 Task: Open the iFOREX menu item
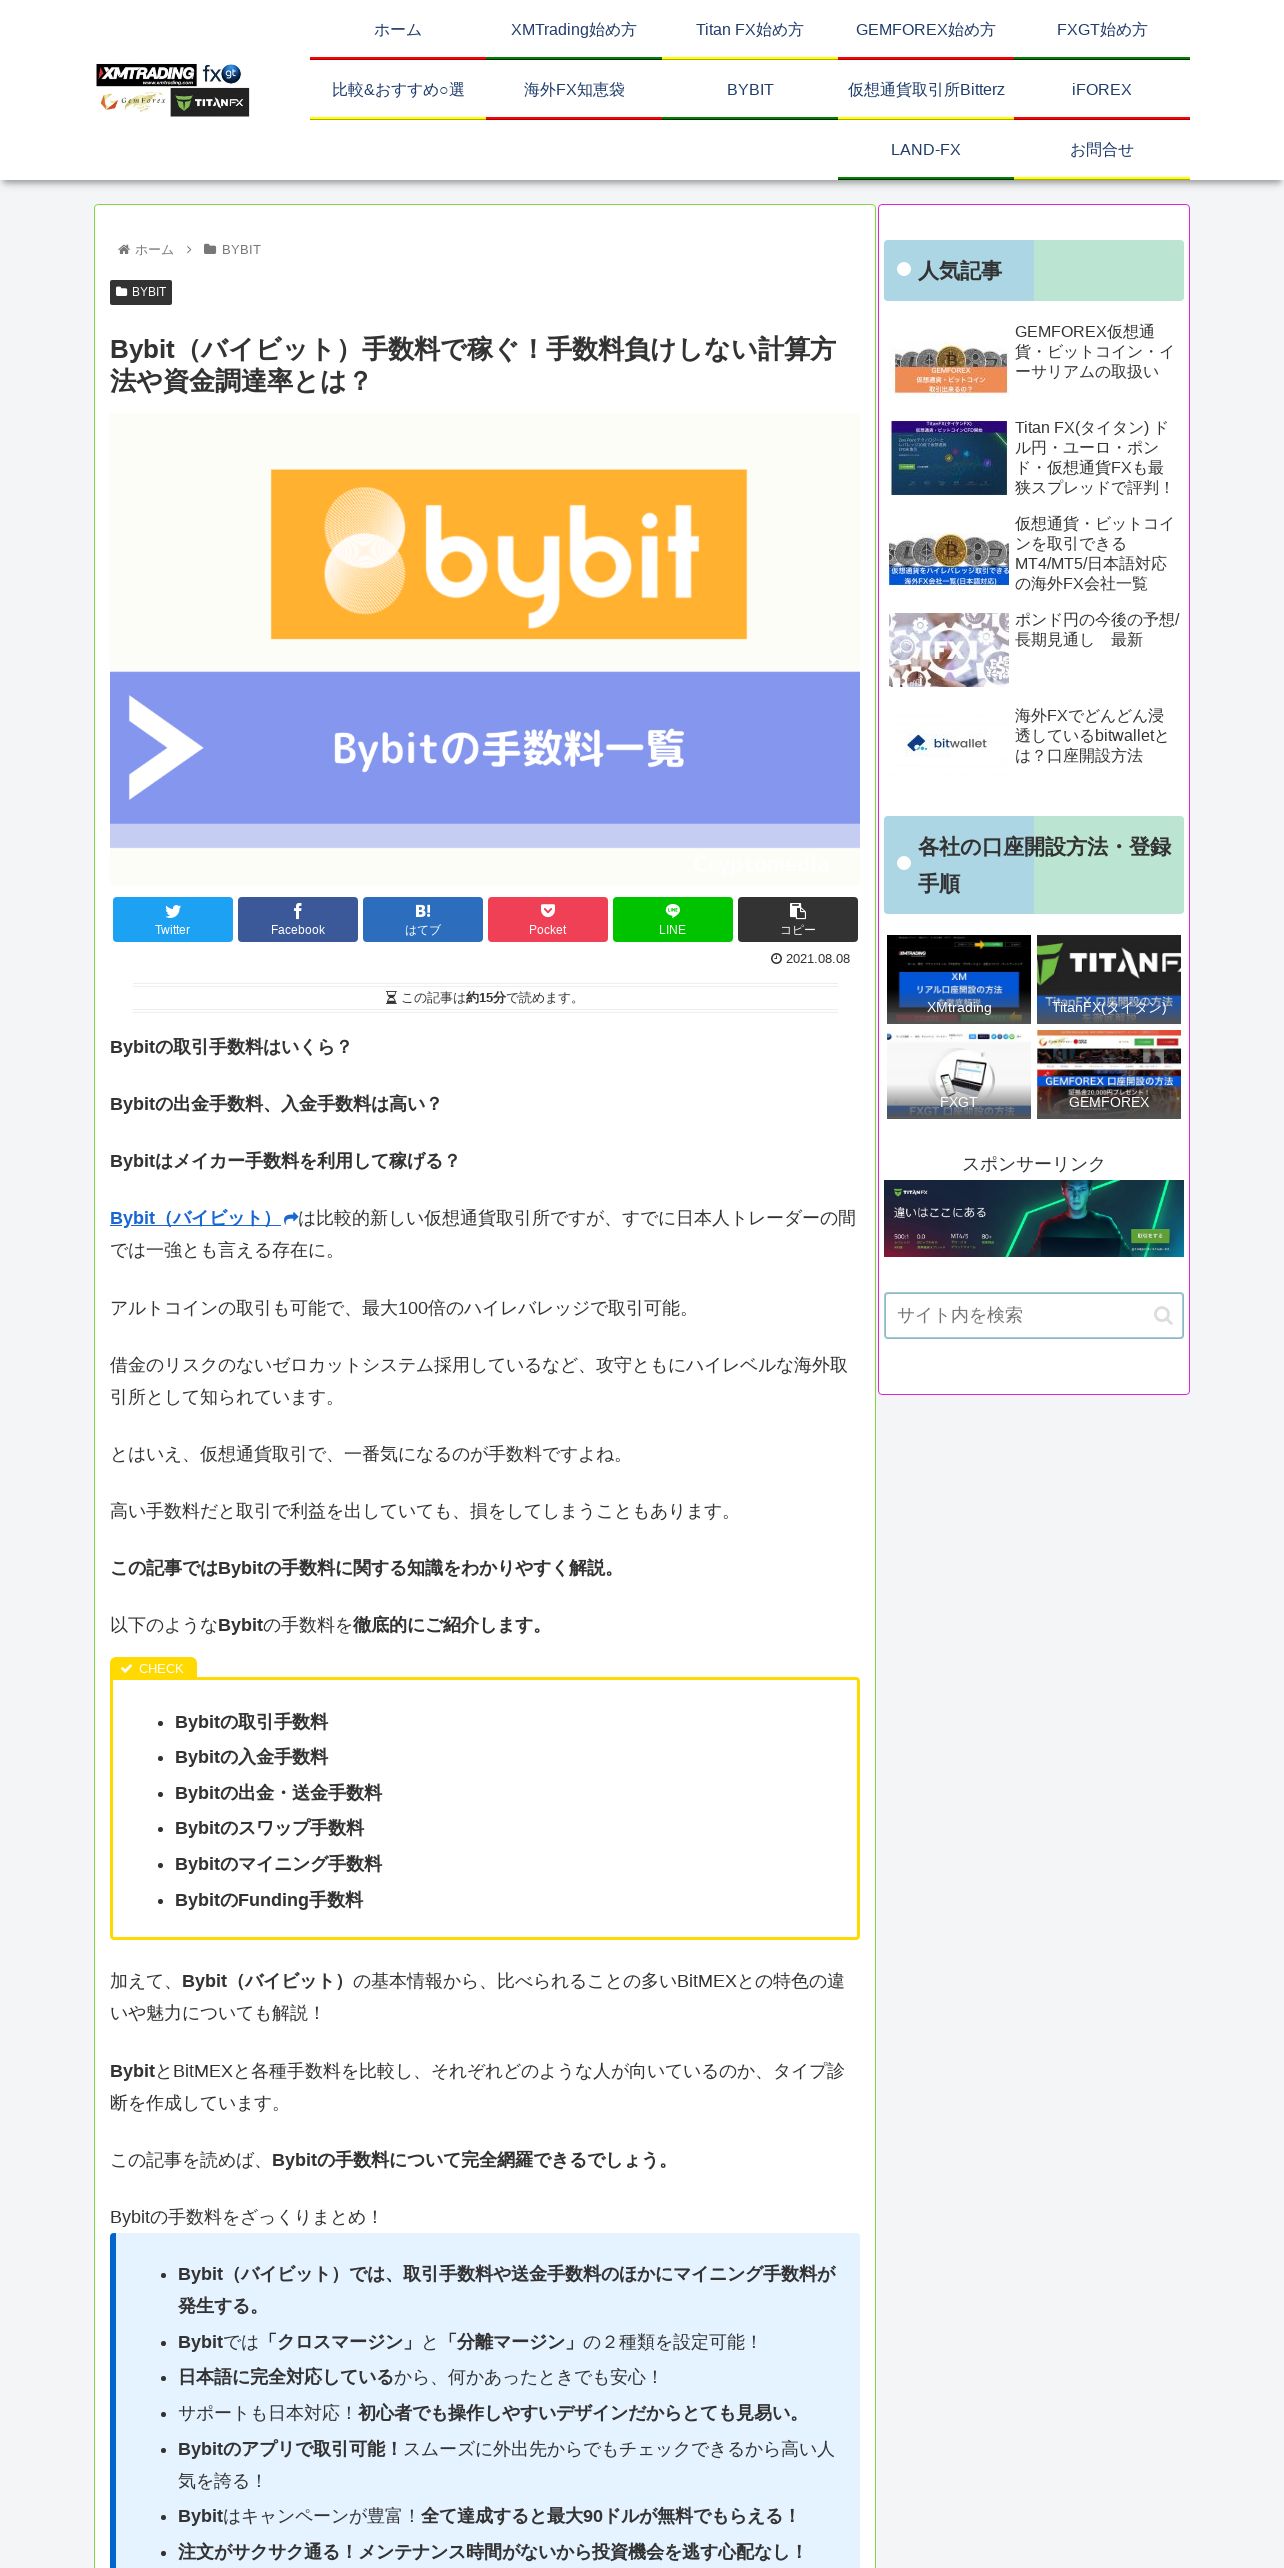coord(1102,90)
